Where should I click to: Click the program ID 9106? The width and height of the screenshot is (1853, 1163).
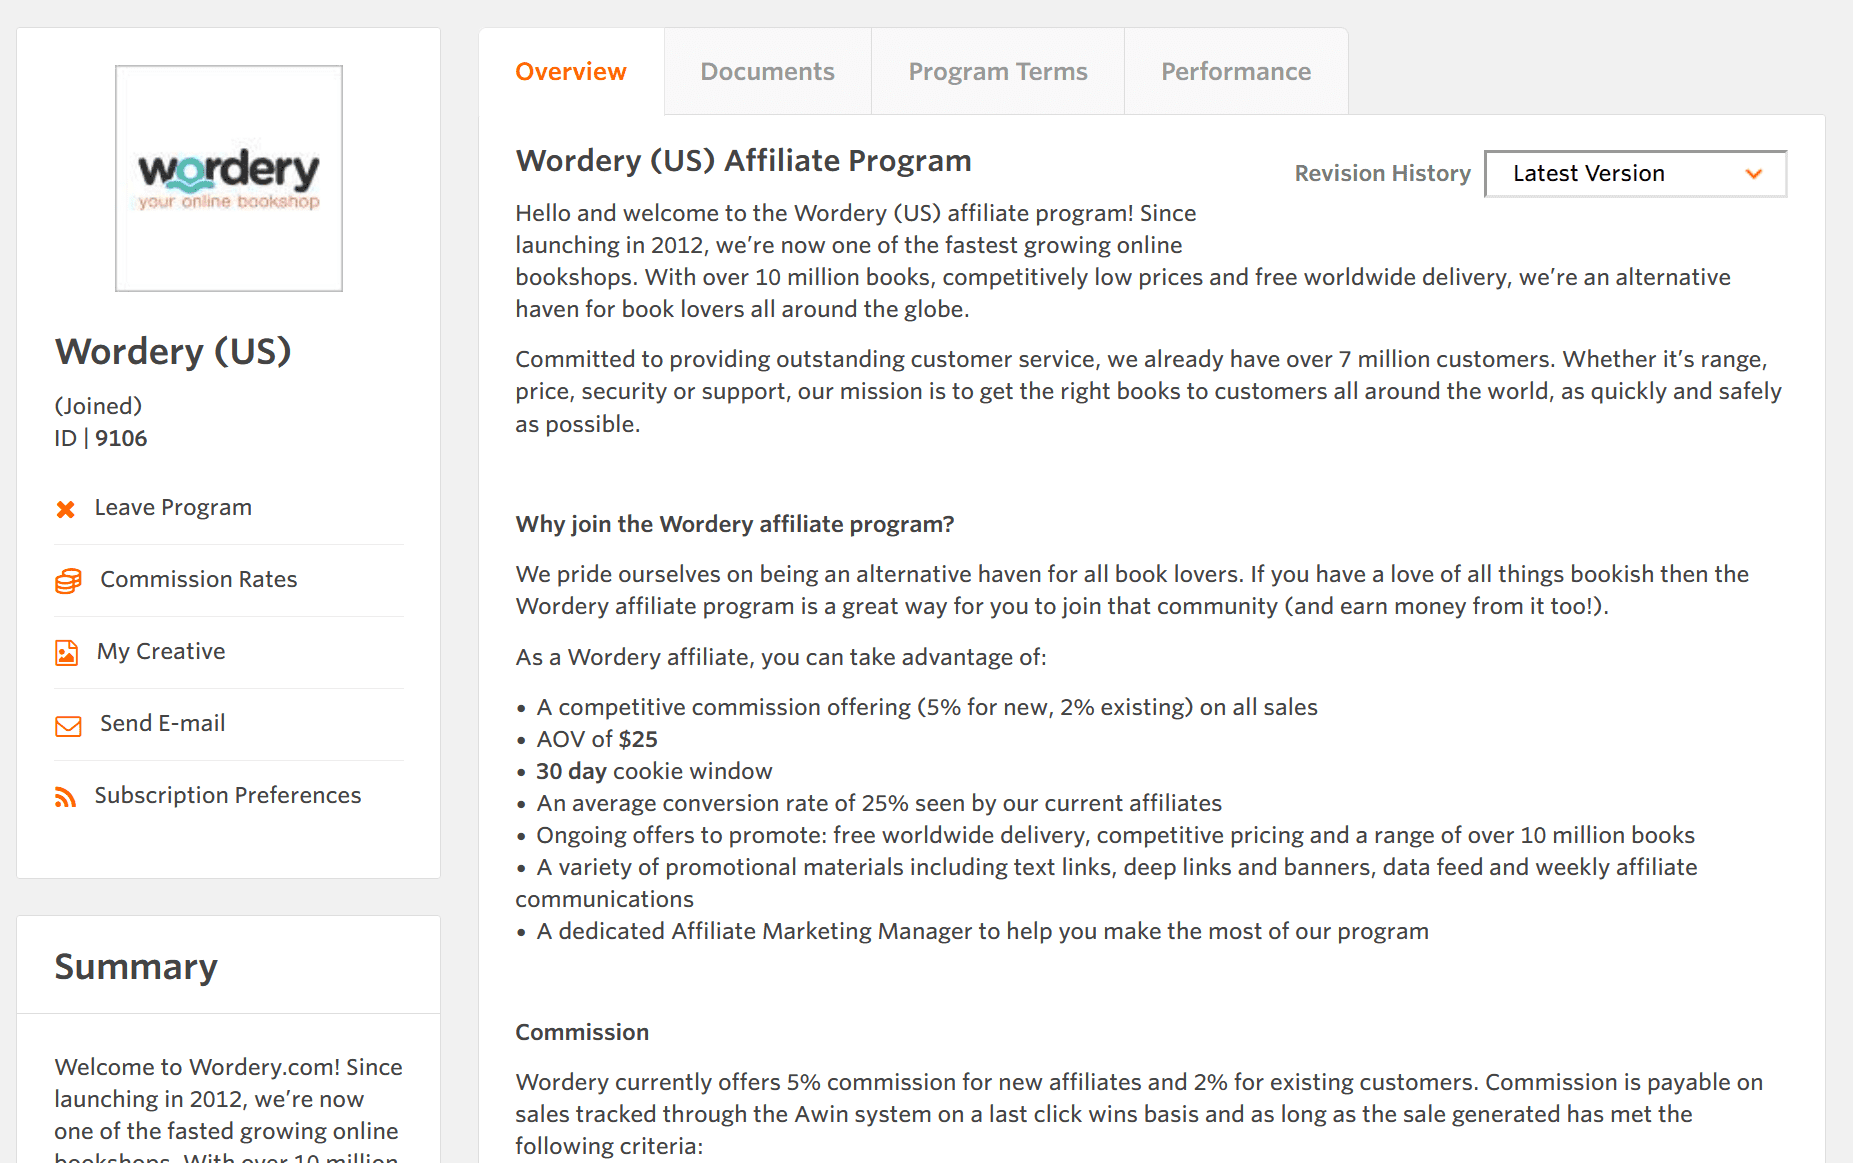tap(121, 439)
